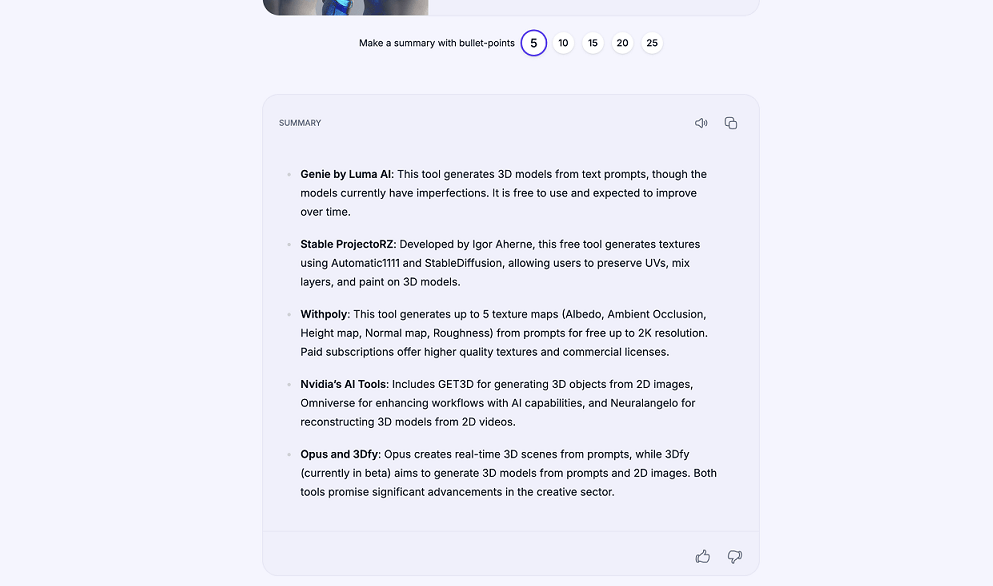This screenshot has height=586, width=993.
Task: Click the SUMMARY panel heading
Action: click(300, 123)
